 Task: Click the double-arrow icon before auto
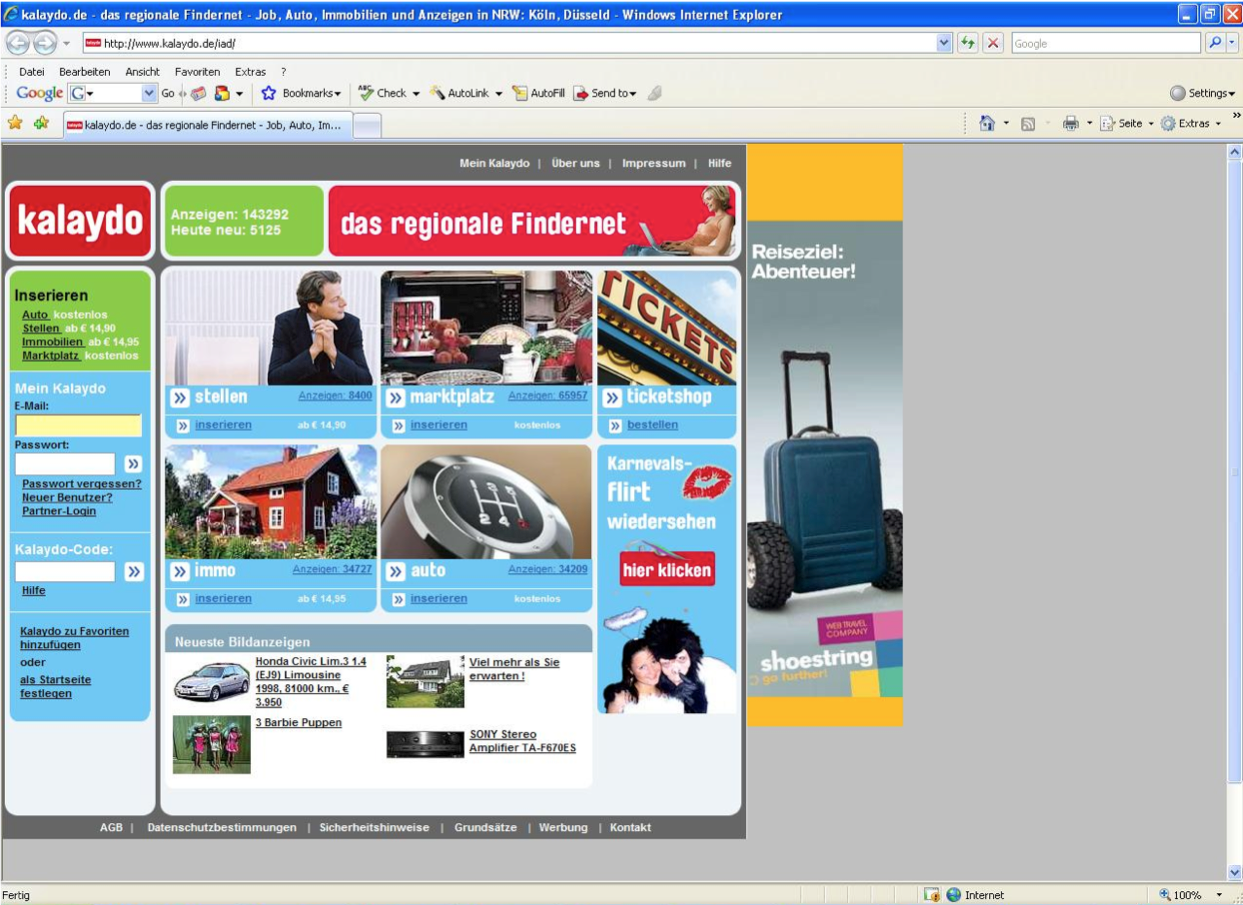pos(396,571)
